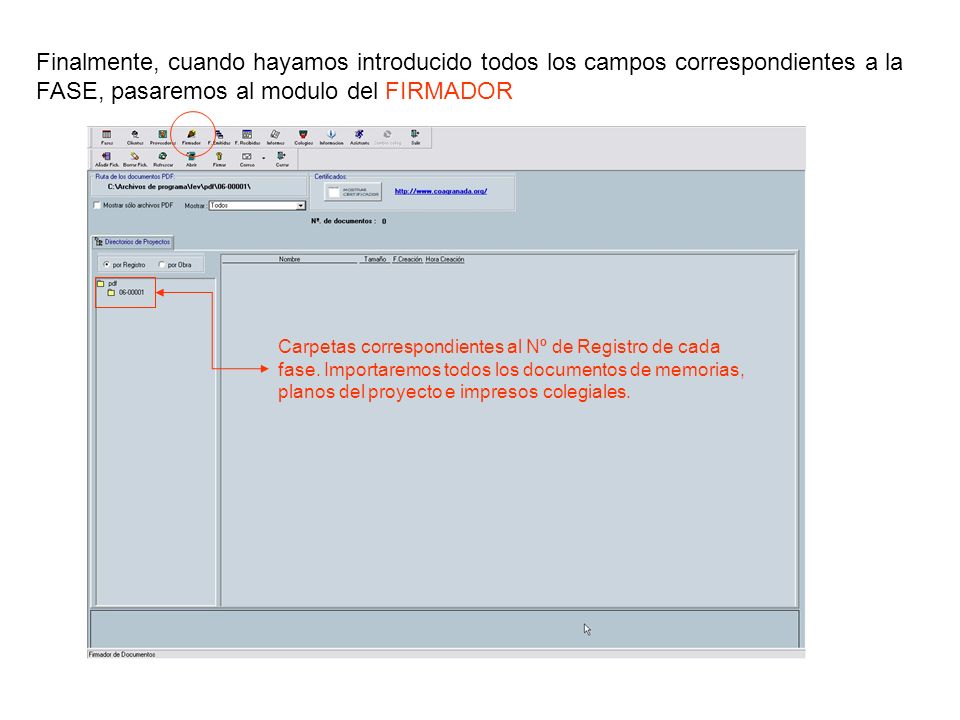This screenshot has width=960, height=720.
Task: Select the Directorios de Proyectos tab
Action: (x=133, y=242)
